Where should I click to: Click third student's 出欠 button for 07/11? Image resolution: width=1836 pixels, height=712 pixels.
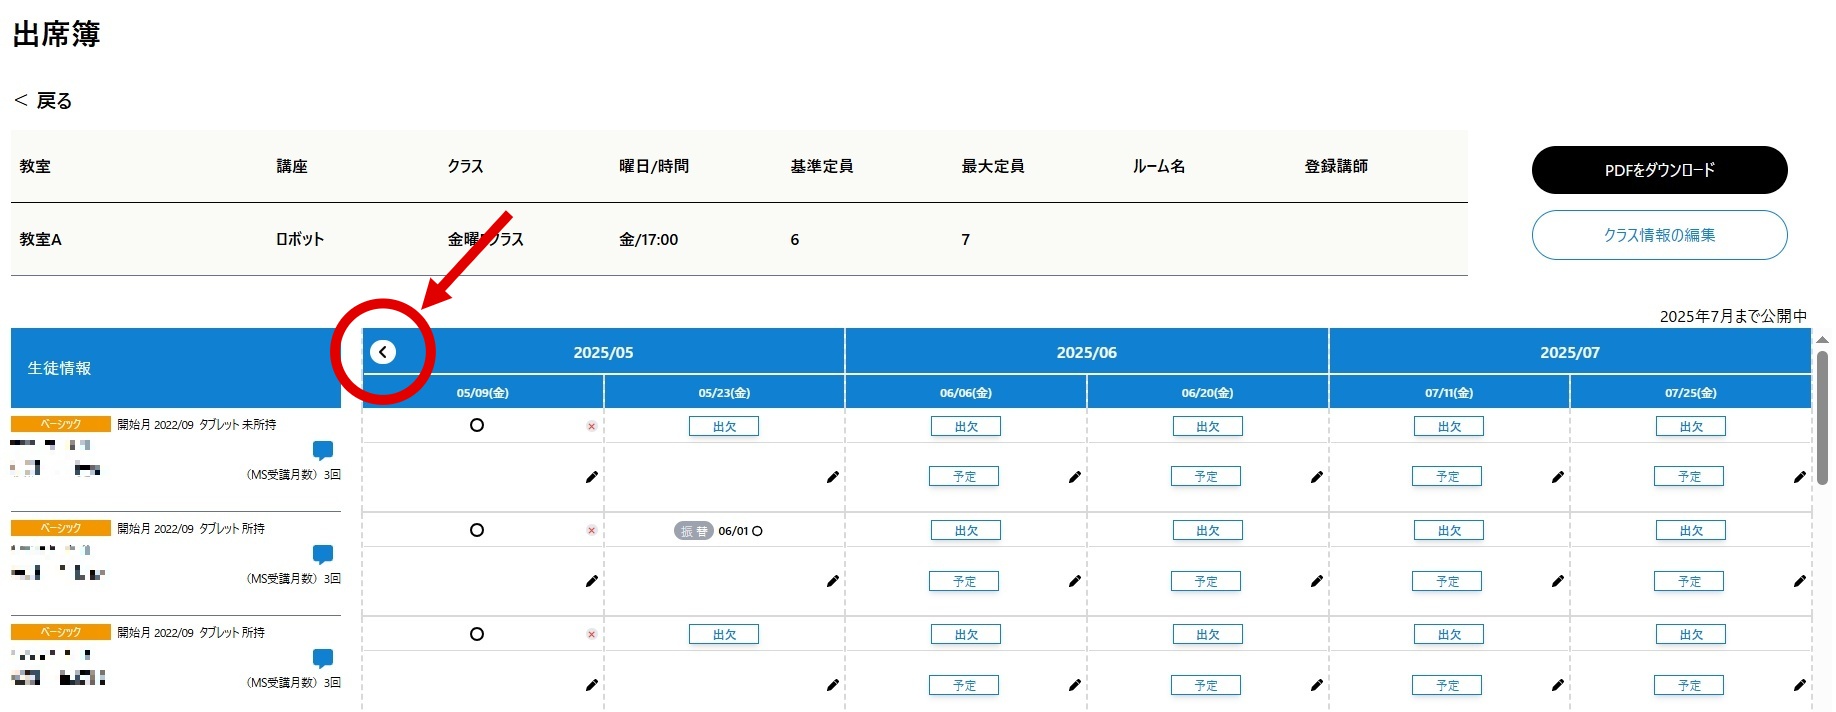(1449, 635)
